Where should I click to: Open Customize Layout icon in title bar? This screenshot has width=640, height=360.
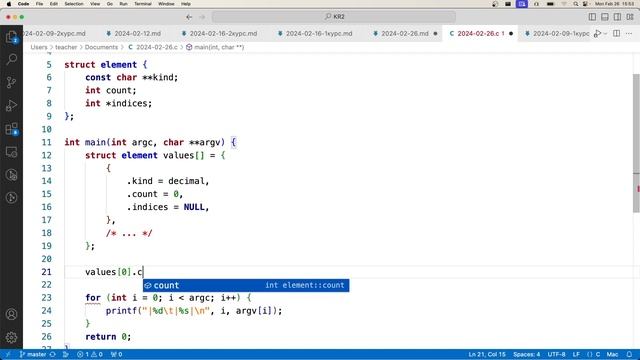[630, 17]
